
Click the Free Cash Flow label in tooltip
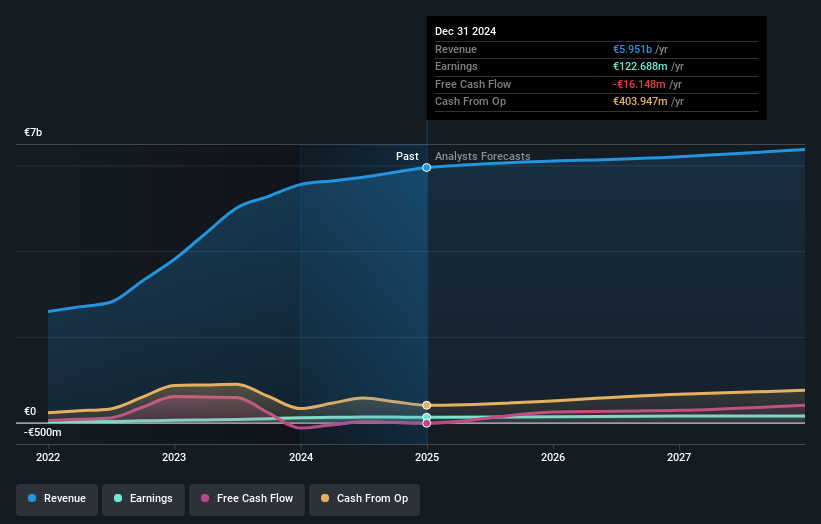click(473, 84)
